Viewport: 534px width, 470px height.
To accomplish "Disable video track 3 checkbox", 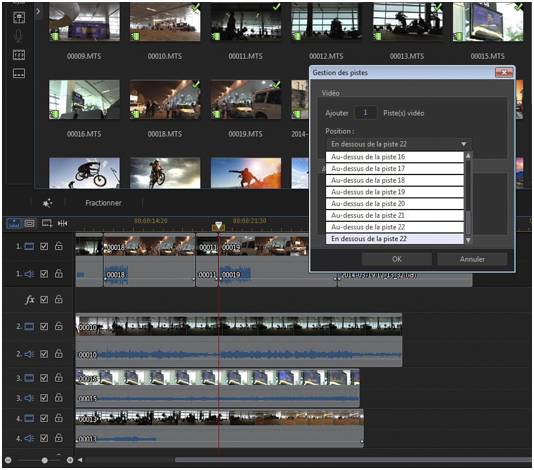I will tap(44, 378).
